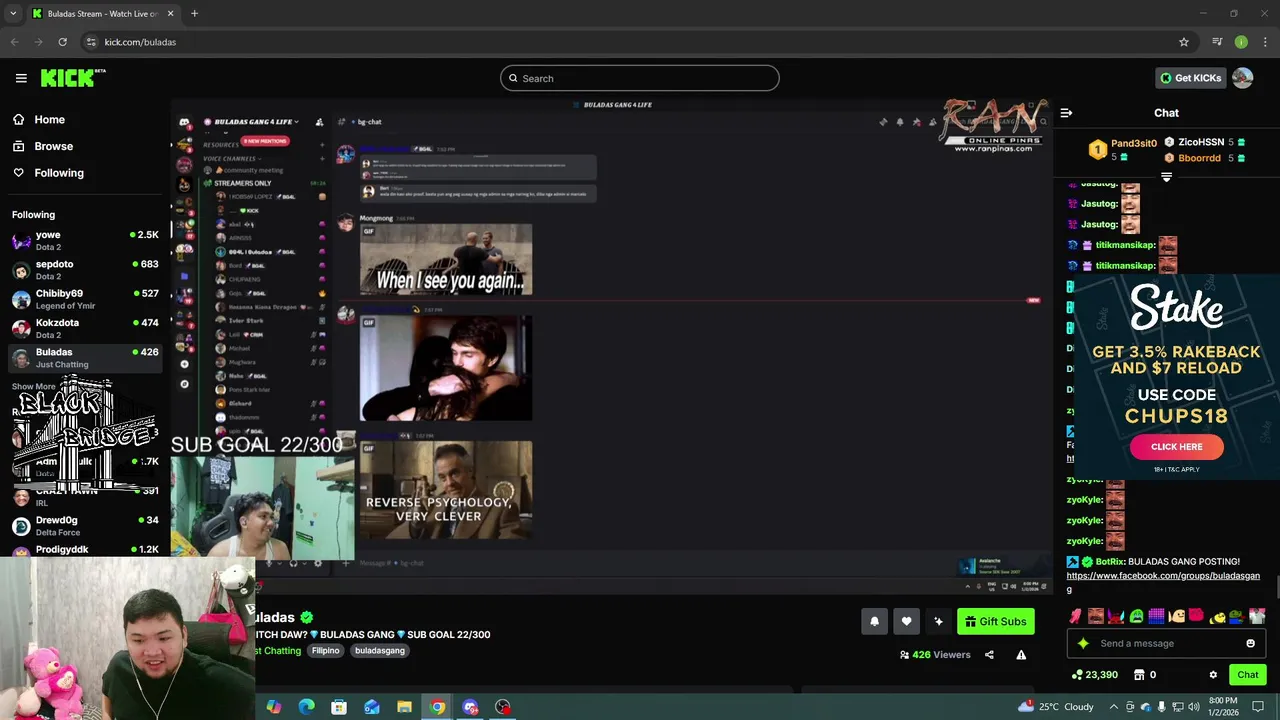
Task: Open Following in the sidebar
Action: point(59,173)
